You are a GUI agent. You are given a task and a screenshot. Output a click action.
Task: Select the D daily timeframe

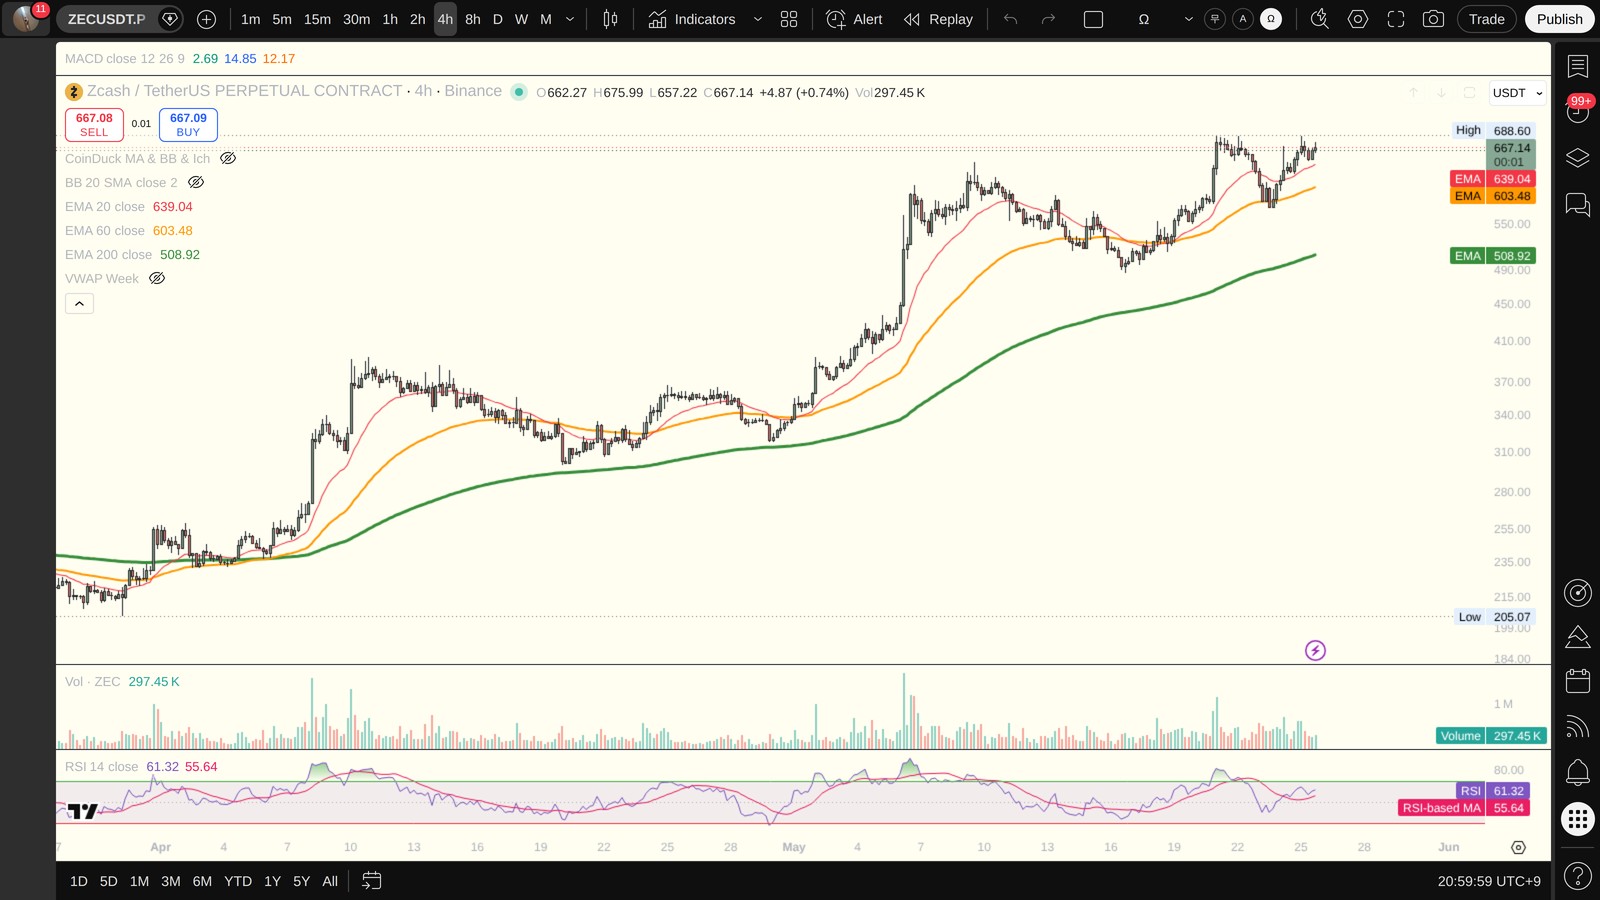click(497, 19)
